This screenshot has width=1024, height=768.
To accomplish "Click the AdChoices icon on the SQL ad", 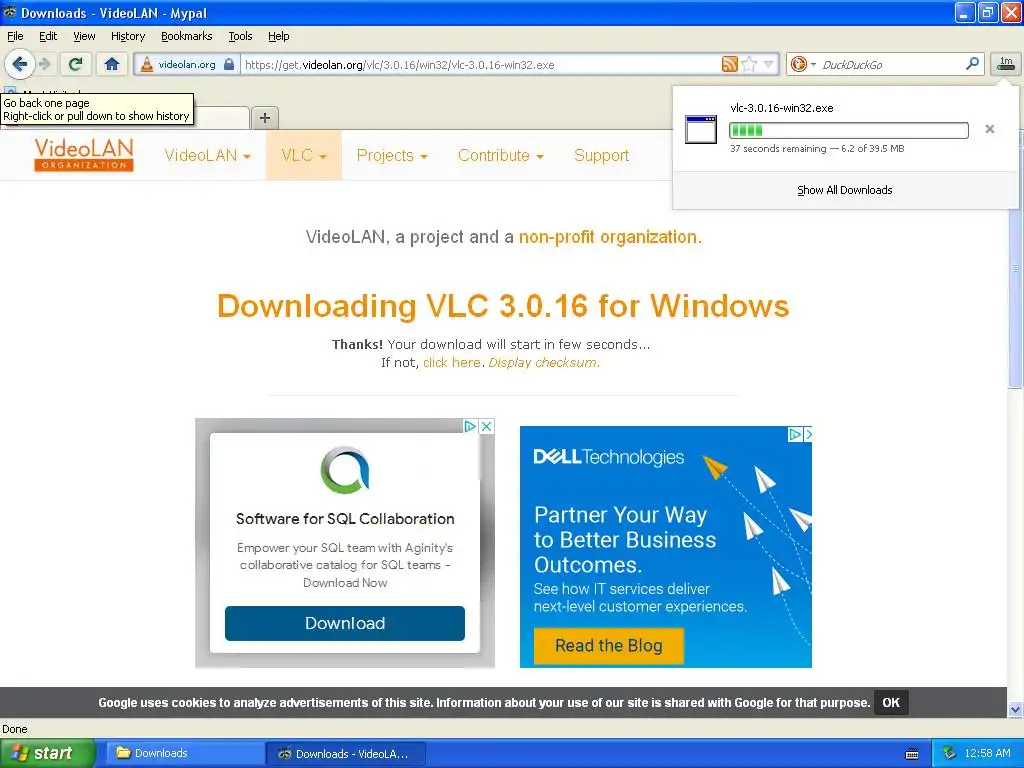I will (x=470, y=426).
